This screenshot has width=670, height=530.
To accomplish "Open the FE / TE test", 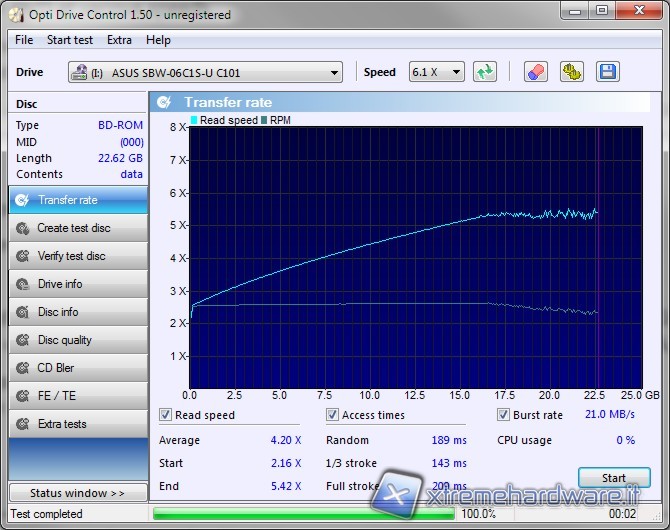I will tap(78, 396).
